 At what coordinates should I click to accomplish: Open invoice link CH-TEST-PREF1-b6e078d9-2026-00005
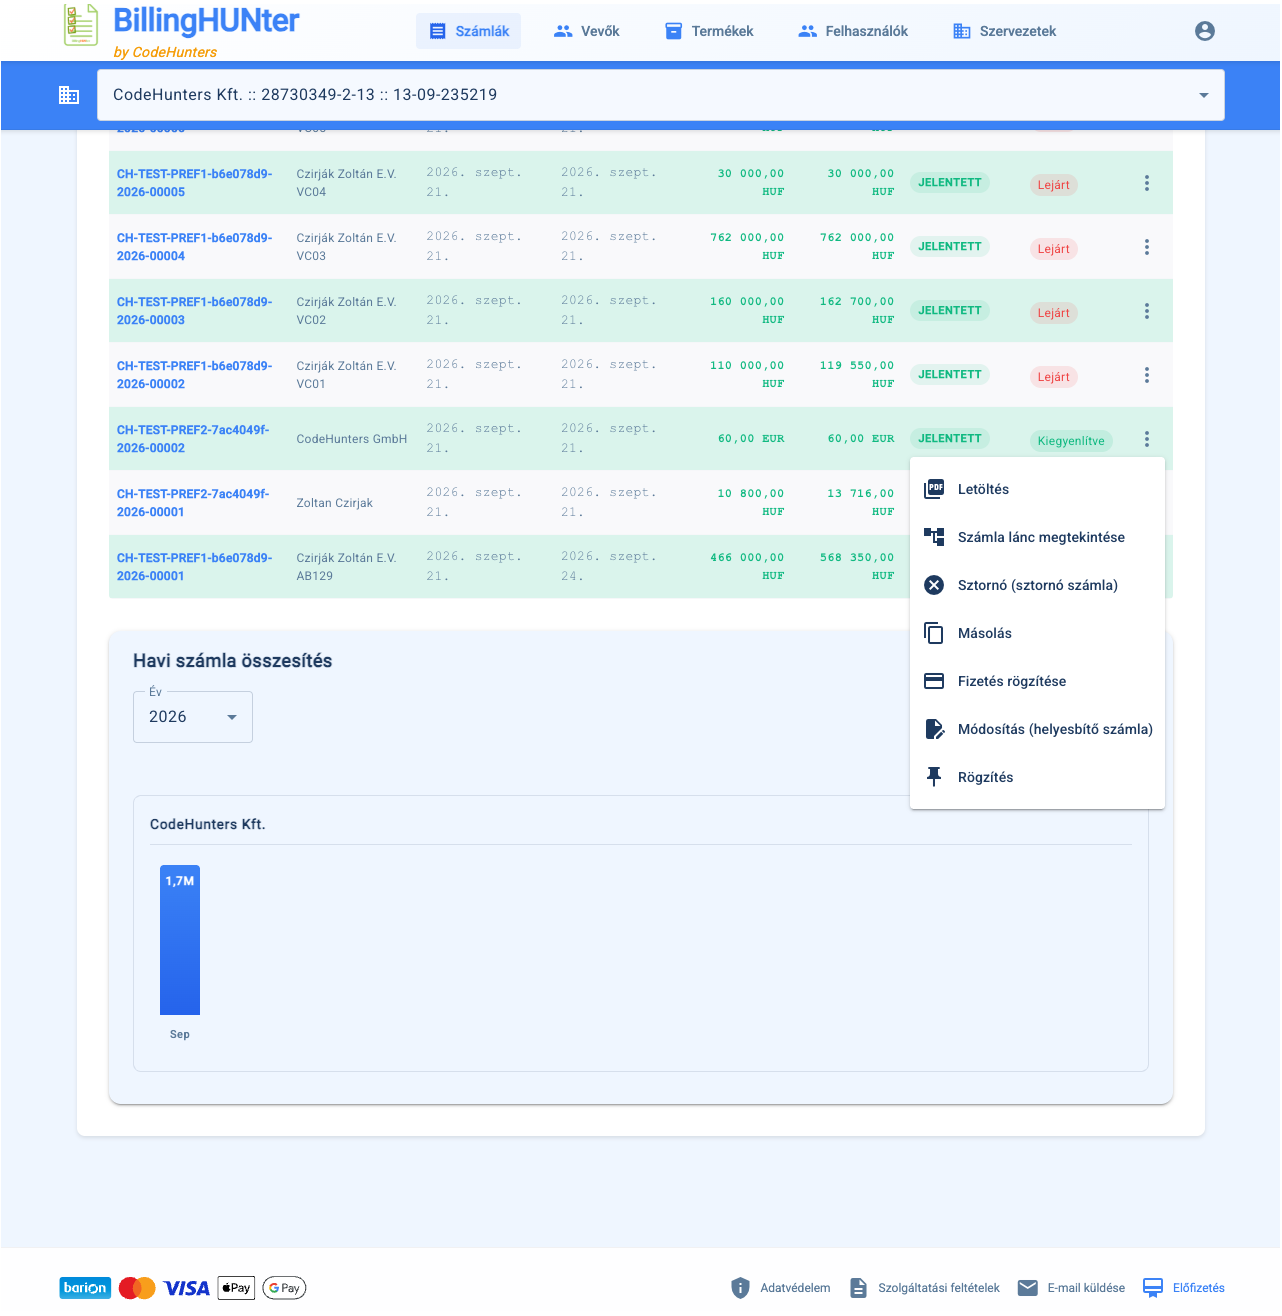coord(194,183)
